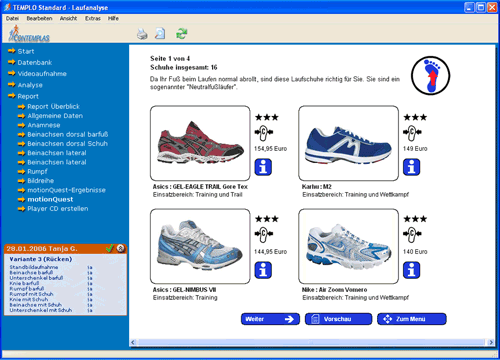Open the Bearbeiten menu

tap(39, 18)
